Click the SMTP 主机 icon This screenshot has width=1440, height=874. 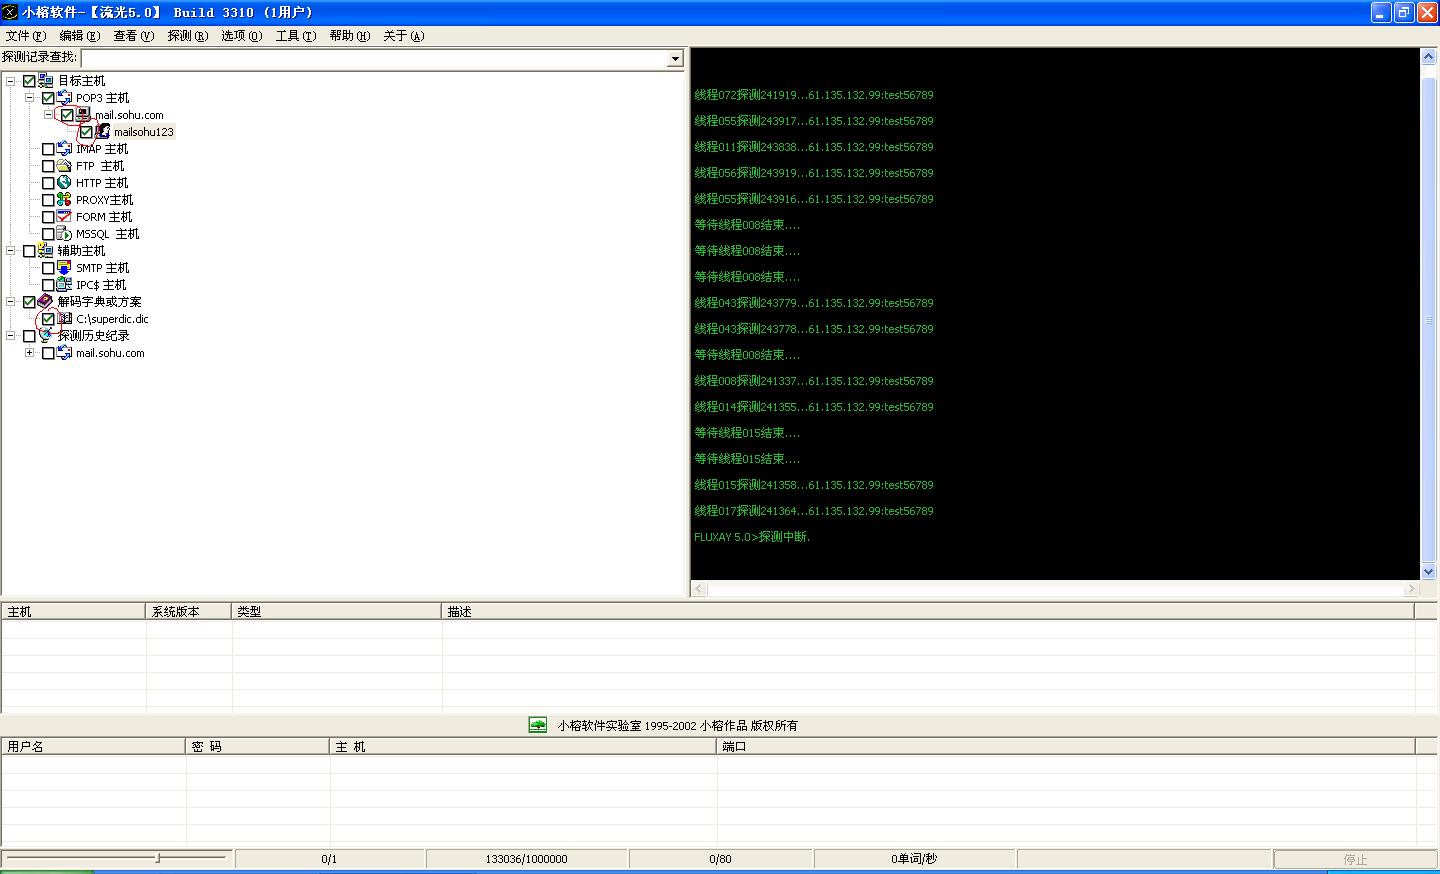[x=65, y=268]
